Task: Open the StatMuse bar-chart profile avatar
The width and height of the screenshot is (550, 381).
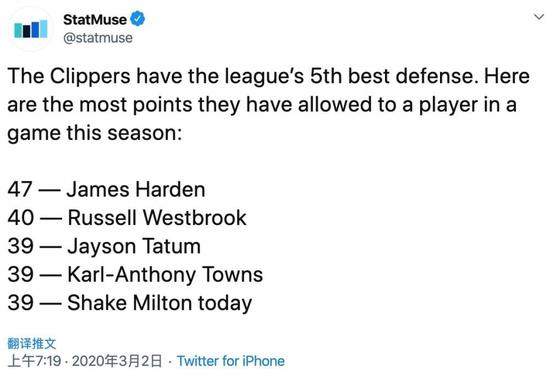Action: (31, 29)
